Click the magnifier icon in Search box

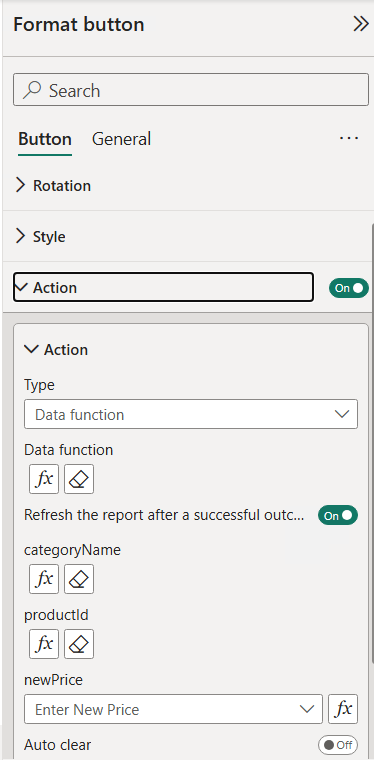click(x=32, y=90)
